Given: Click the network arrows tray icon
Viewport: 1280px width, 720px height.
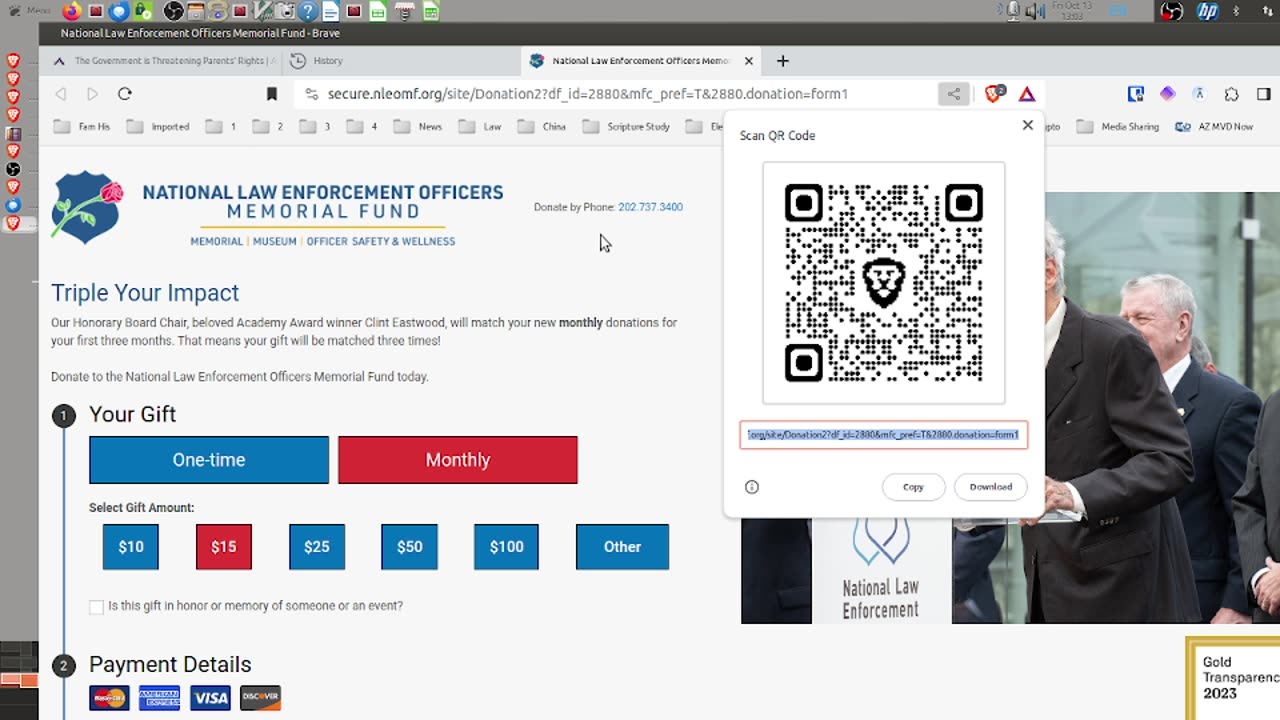Looking at the screenshot, I should point(1268,11).
